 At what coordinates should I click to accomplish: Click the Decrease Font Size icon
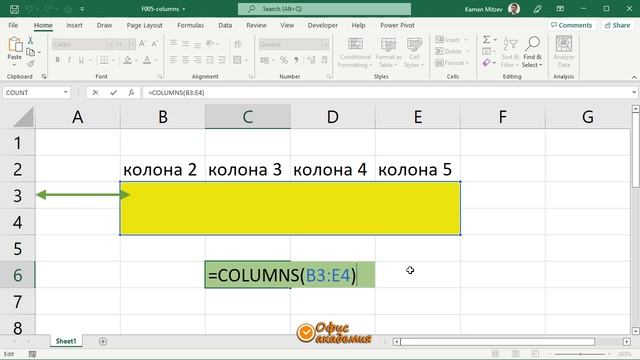[154, 44]
